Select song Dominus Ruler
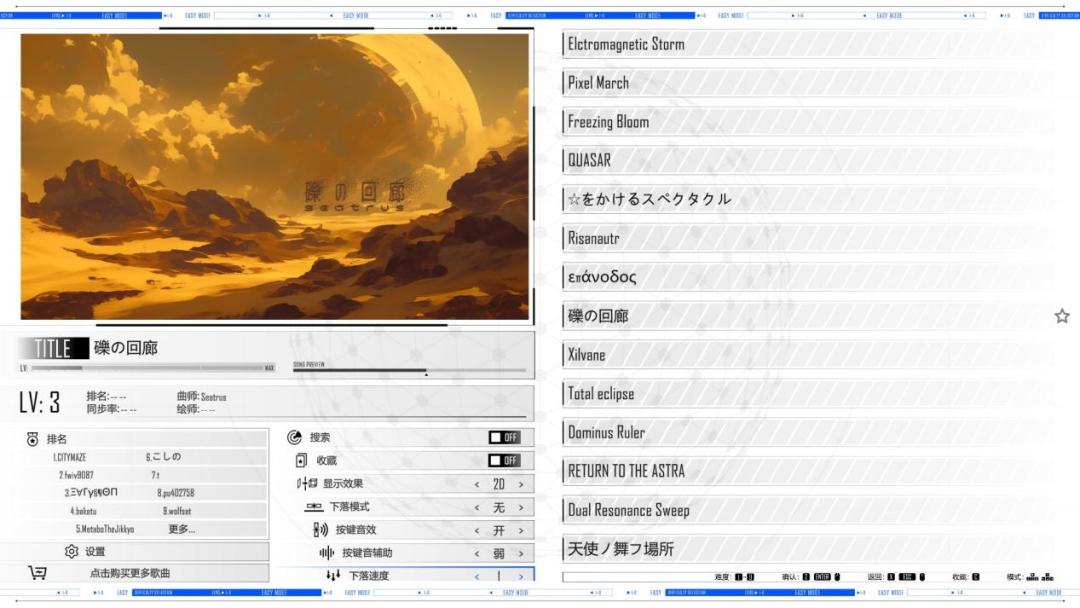This screenshot has height=608, width=1080. pyautogui.click(x=807, y=432)
